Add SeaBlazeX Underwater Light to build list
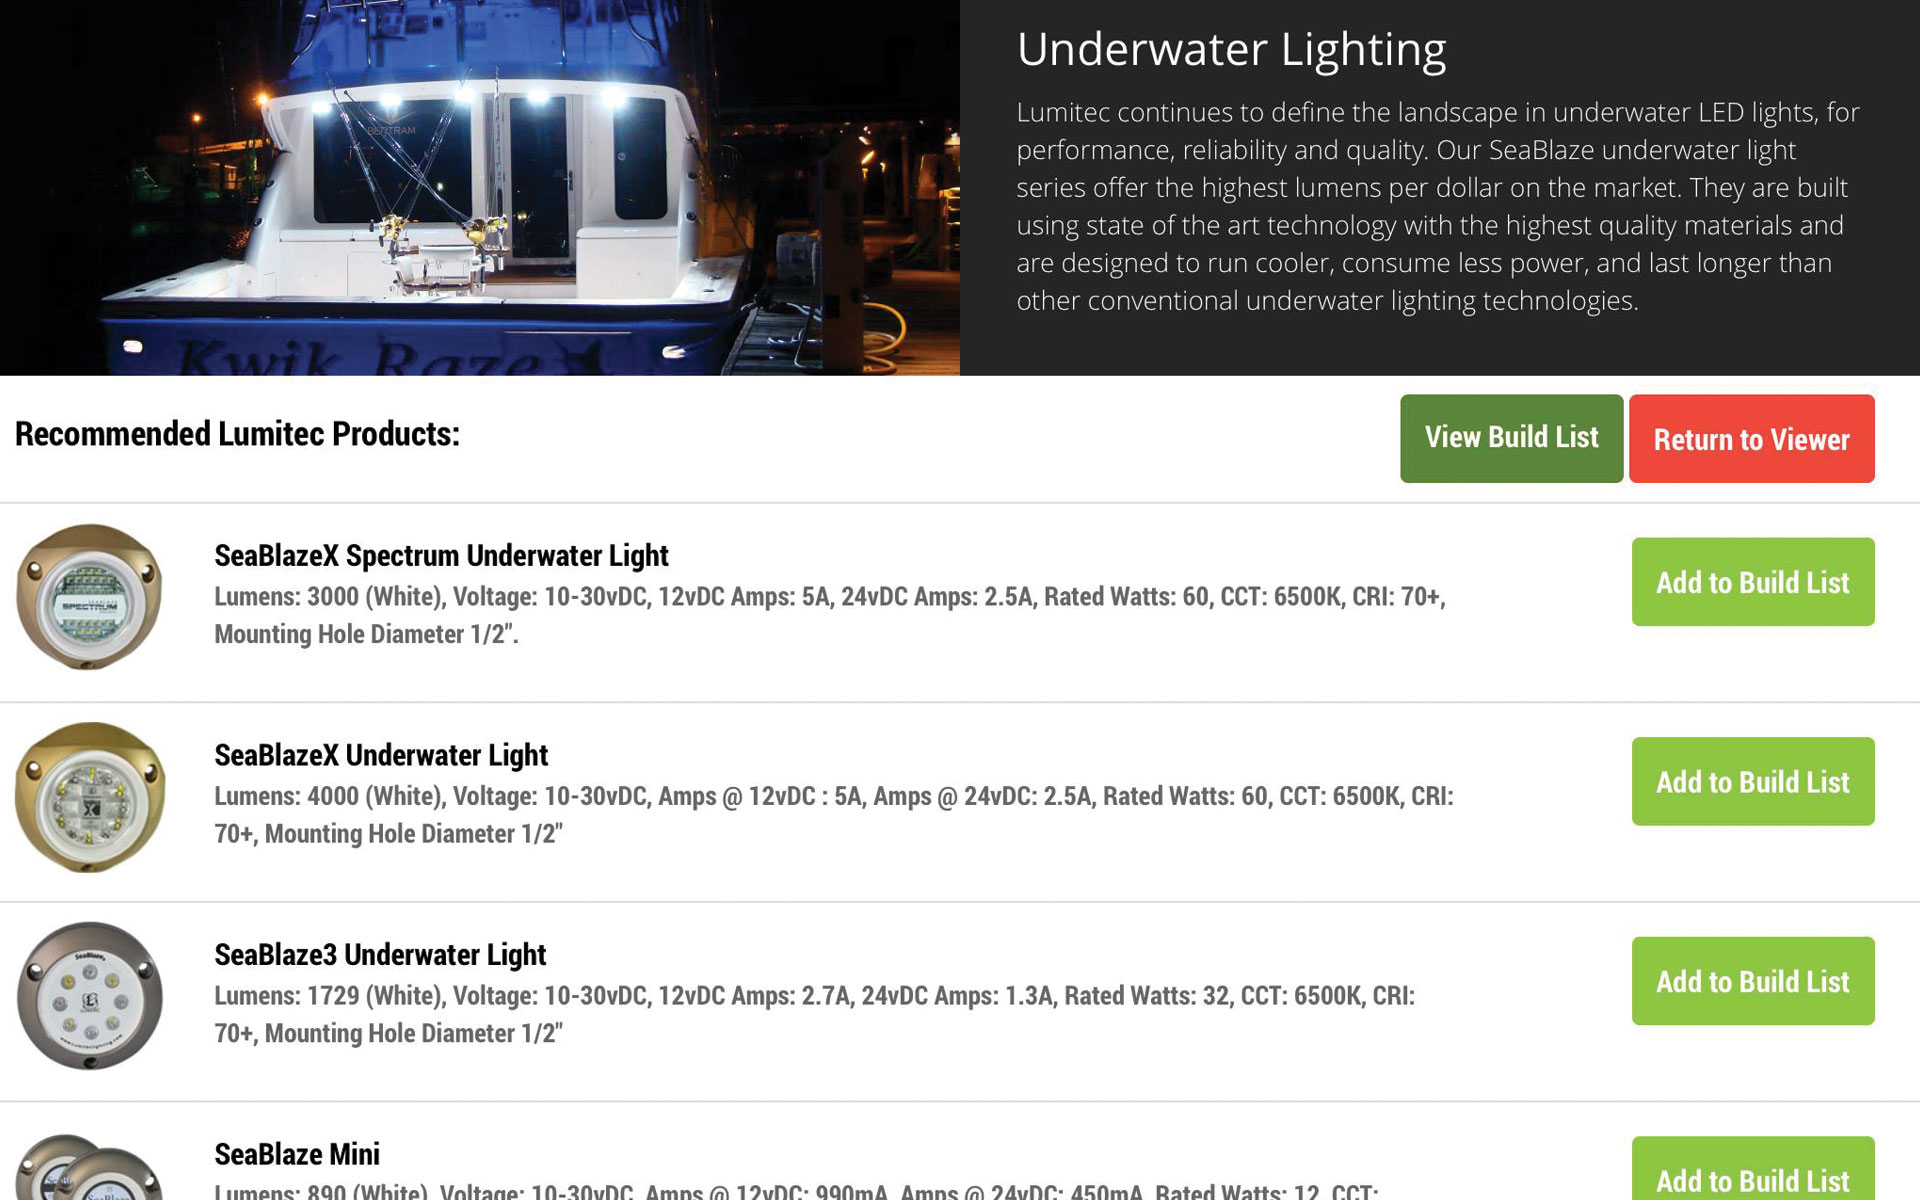Image resolution: width=1920 pixels, height=1200 pixels. (1753, 781)
